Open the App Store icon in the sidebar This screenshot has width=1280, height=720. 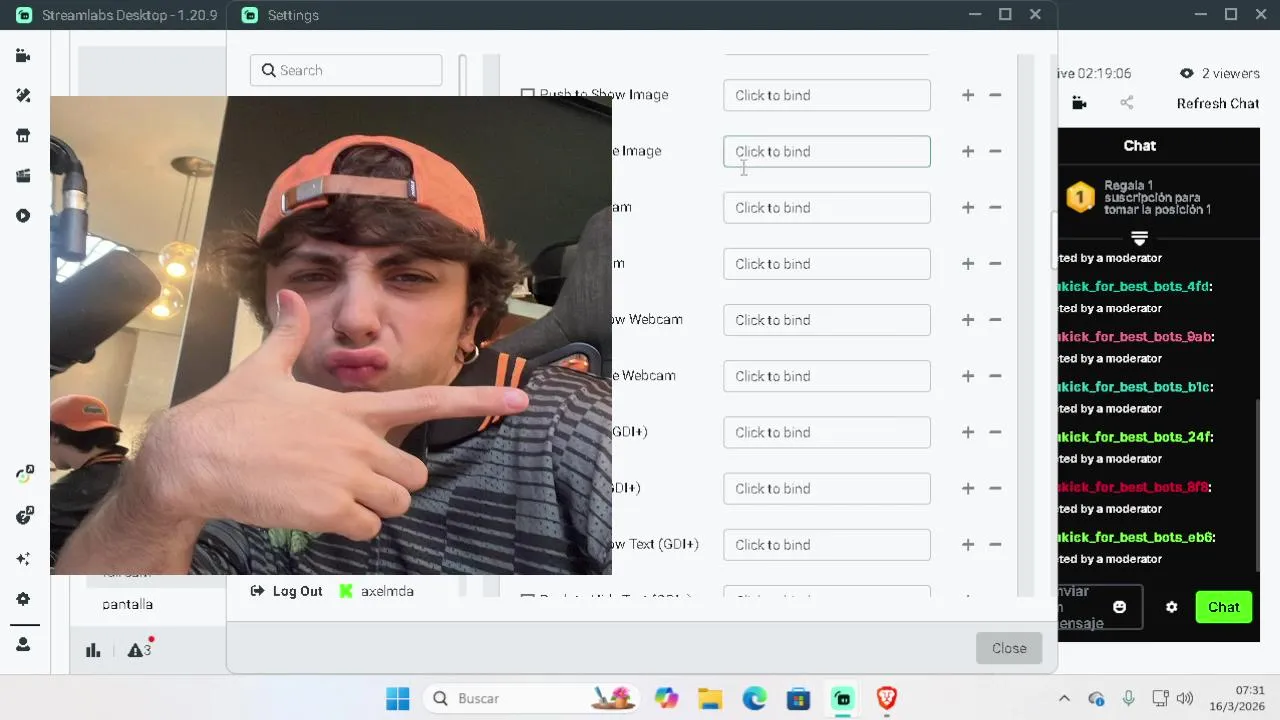(x=23, y=136)
